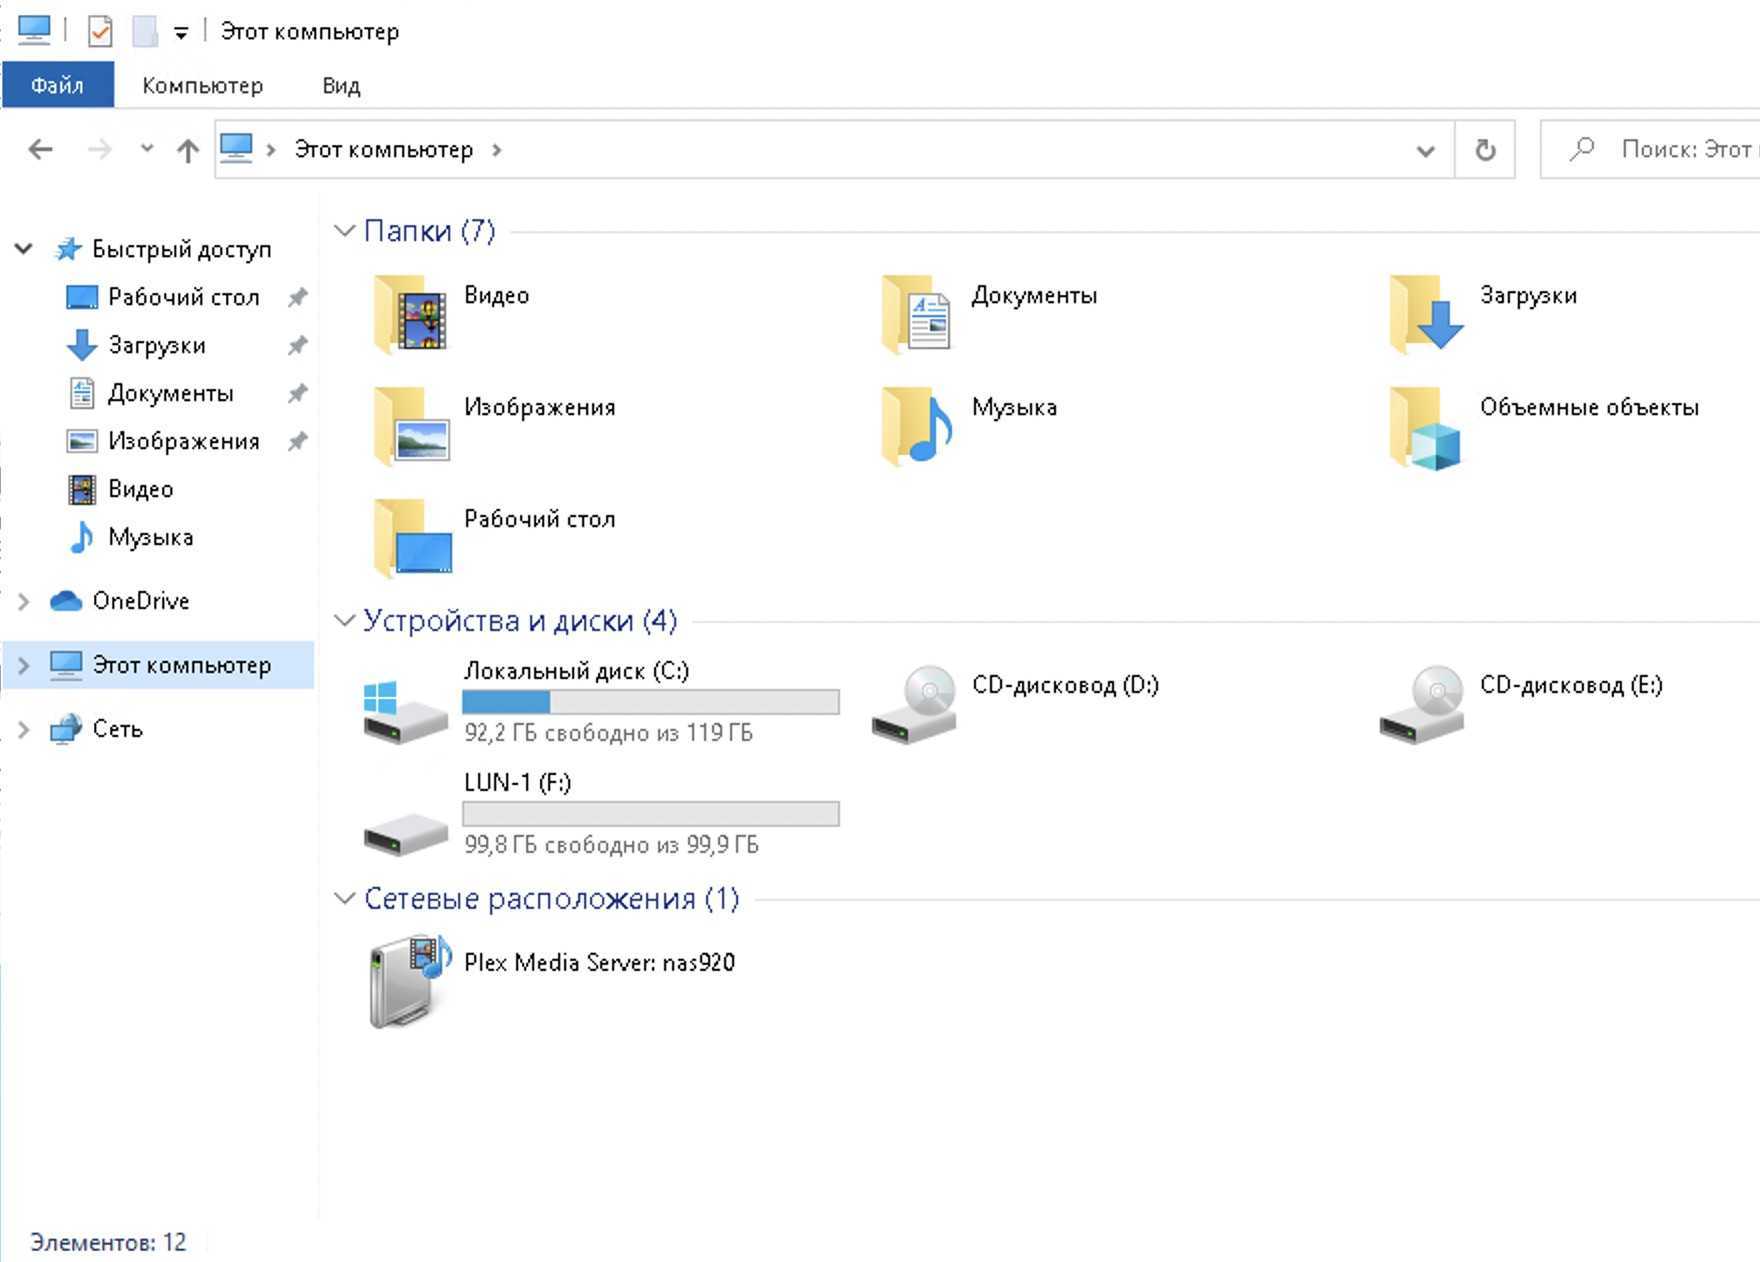
Task: Collapse the Папки (7) group
Action: coord(344,231)
